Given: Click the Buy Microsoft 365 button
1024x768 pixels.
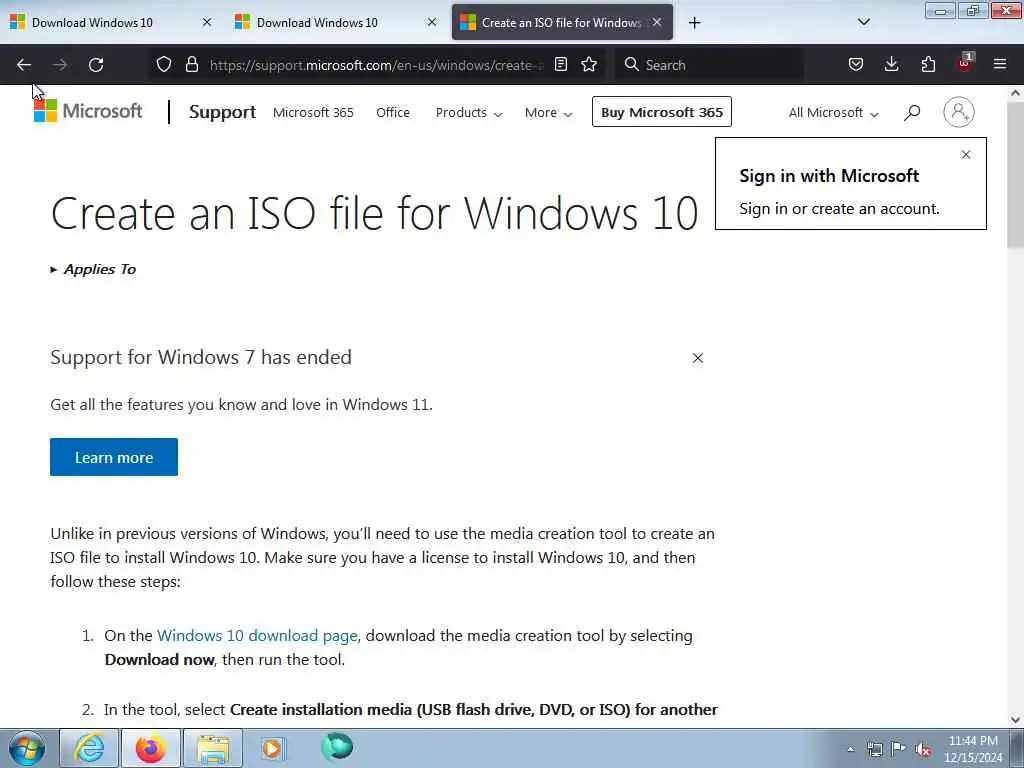Looking at the screenshot, I should coord(662,112).
